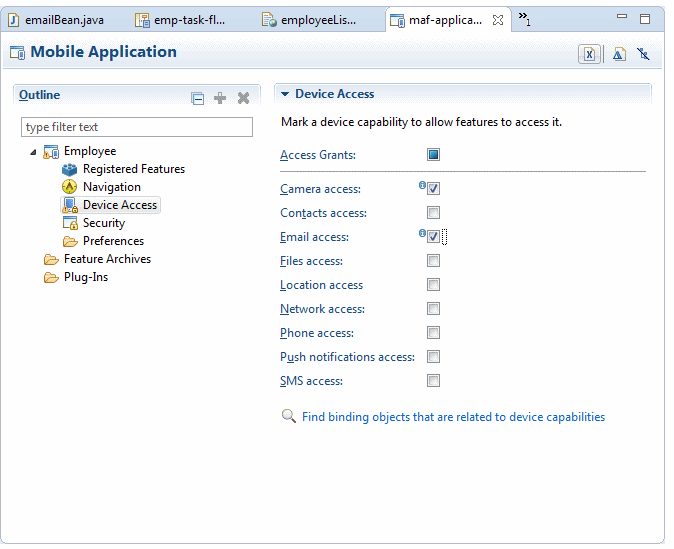Collapse all items in Outline panel
674x549 pixels.
point(197,98)
